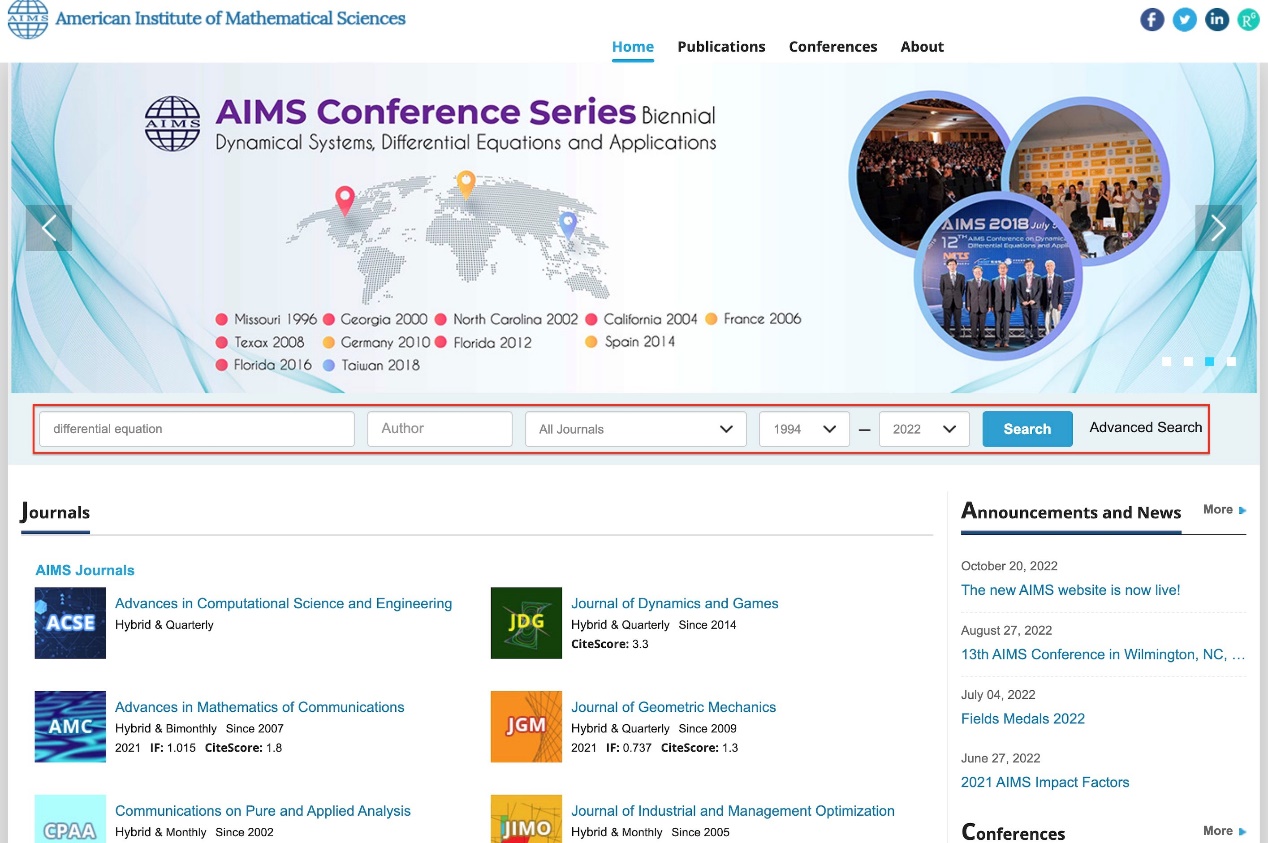
Task: Open the Twitter social icon
Action: [x=1184, y=19]
